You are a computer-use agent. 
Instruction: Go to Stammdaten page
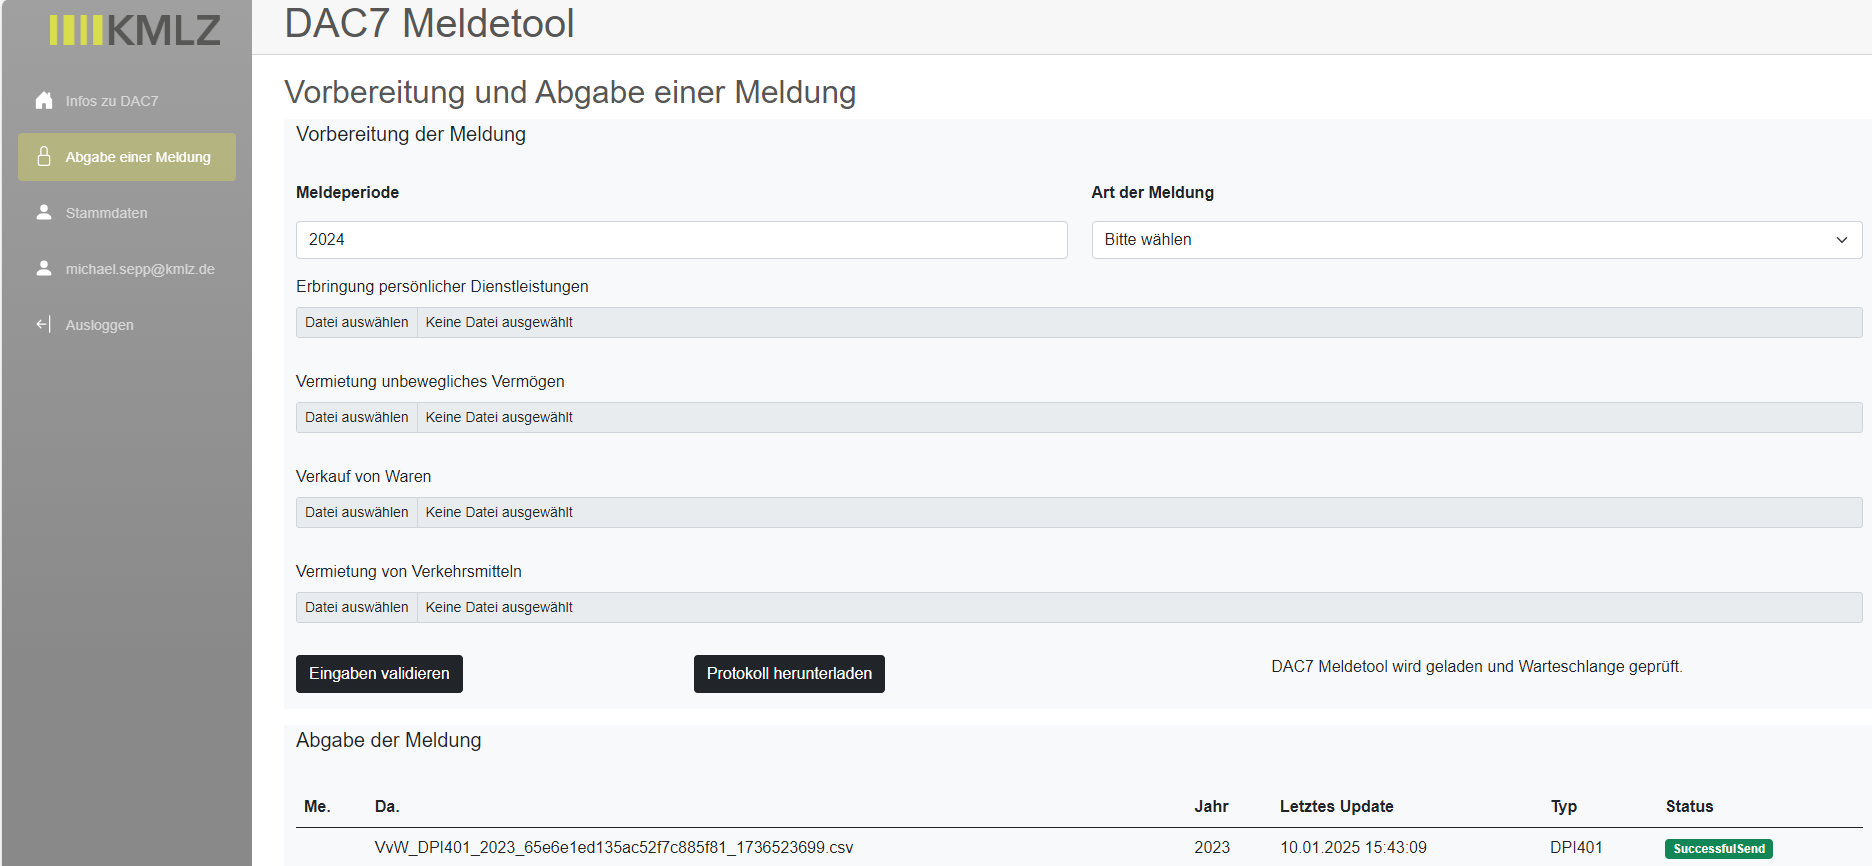pyautogui.click(x=127, y=213)
